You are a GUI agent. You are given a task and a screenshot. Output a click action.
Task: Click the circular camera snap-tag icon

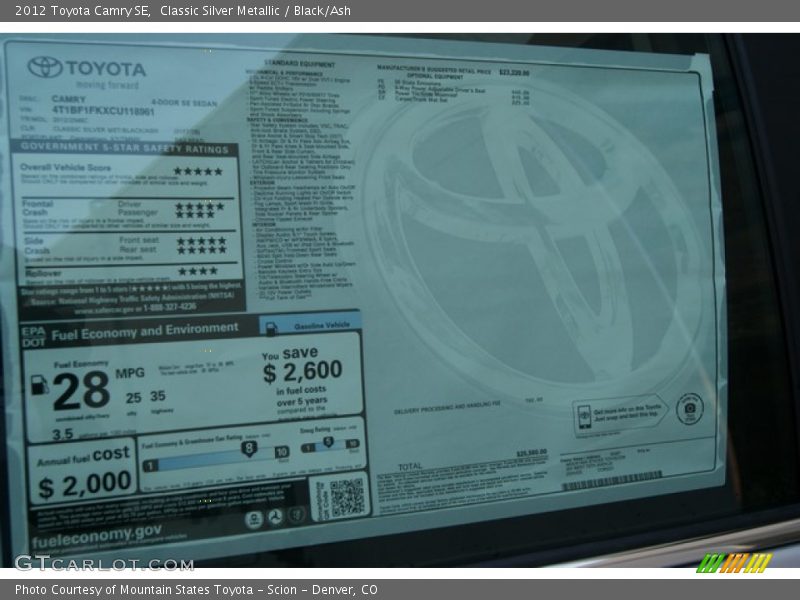pos(689,408)
